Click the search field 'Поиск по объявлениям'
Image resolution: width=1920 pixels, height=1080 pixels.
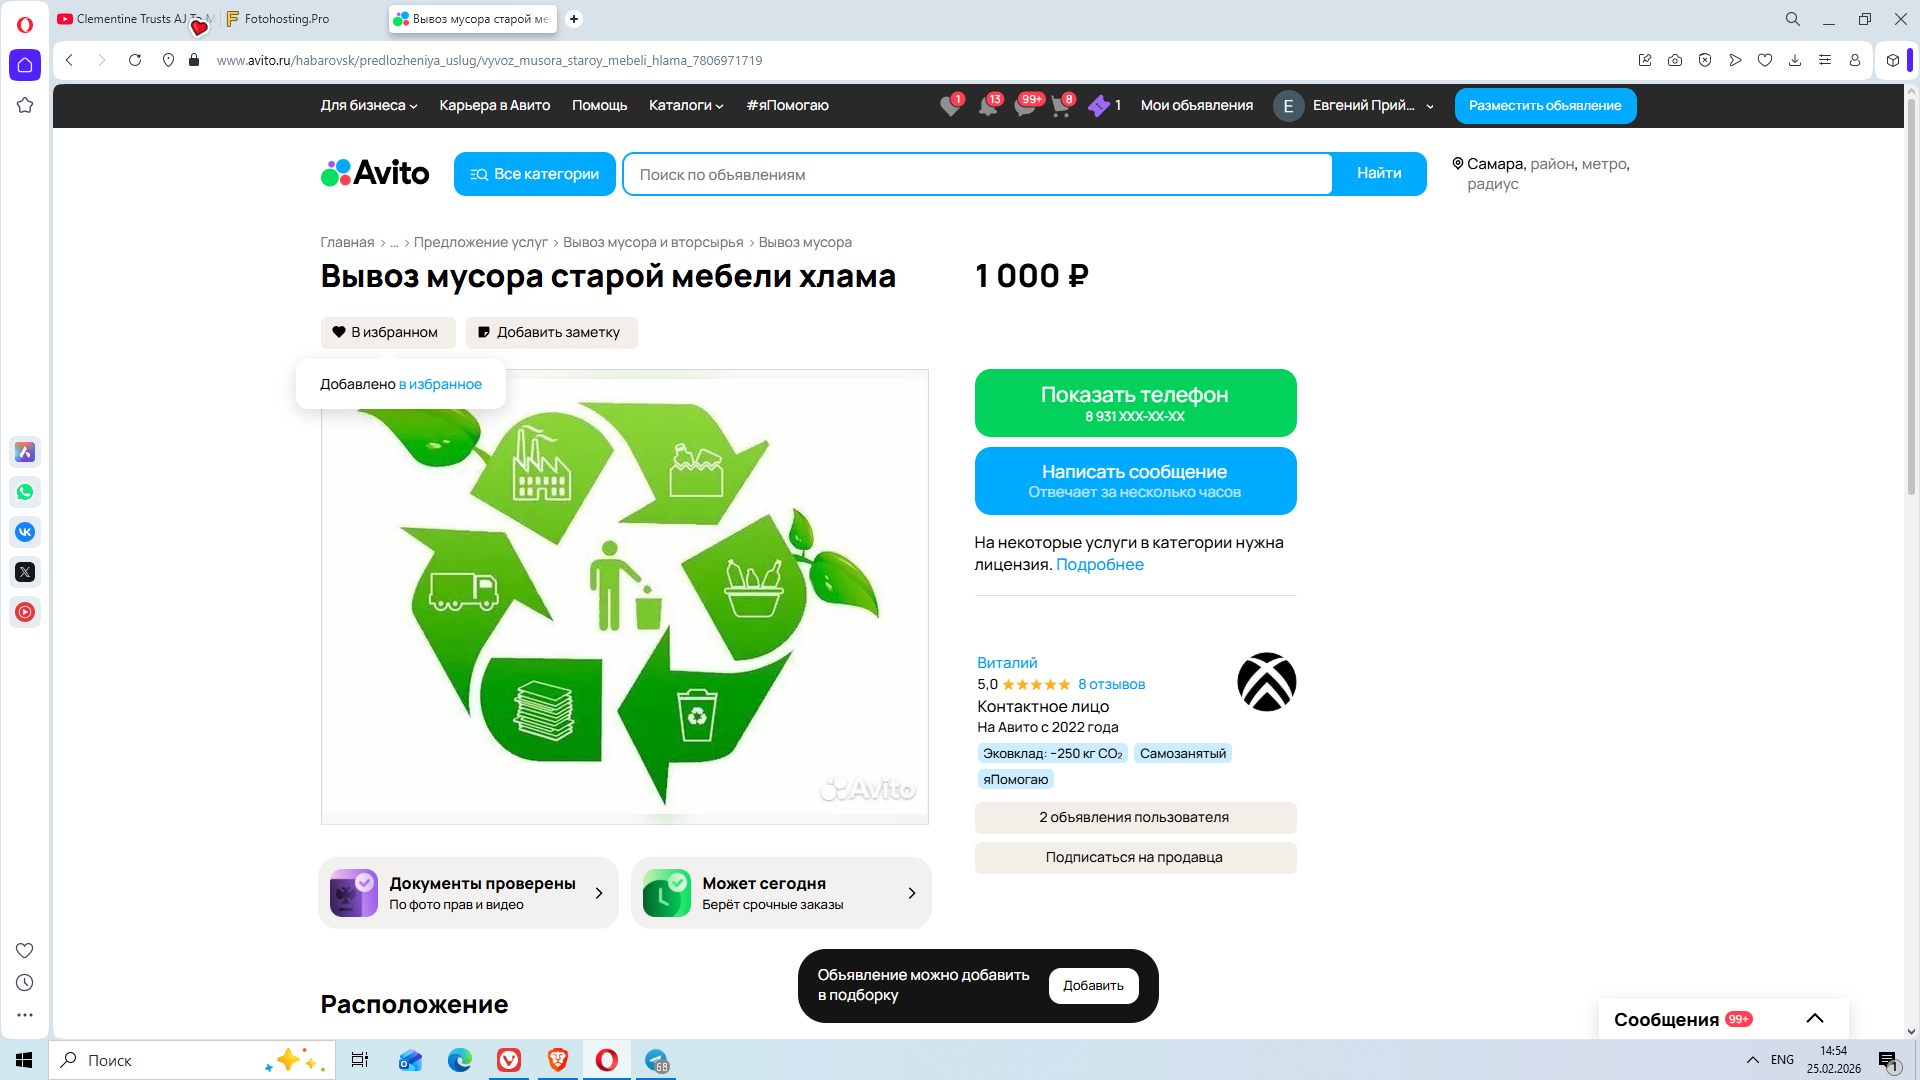click(x=976, y=174)
